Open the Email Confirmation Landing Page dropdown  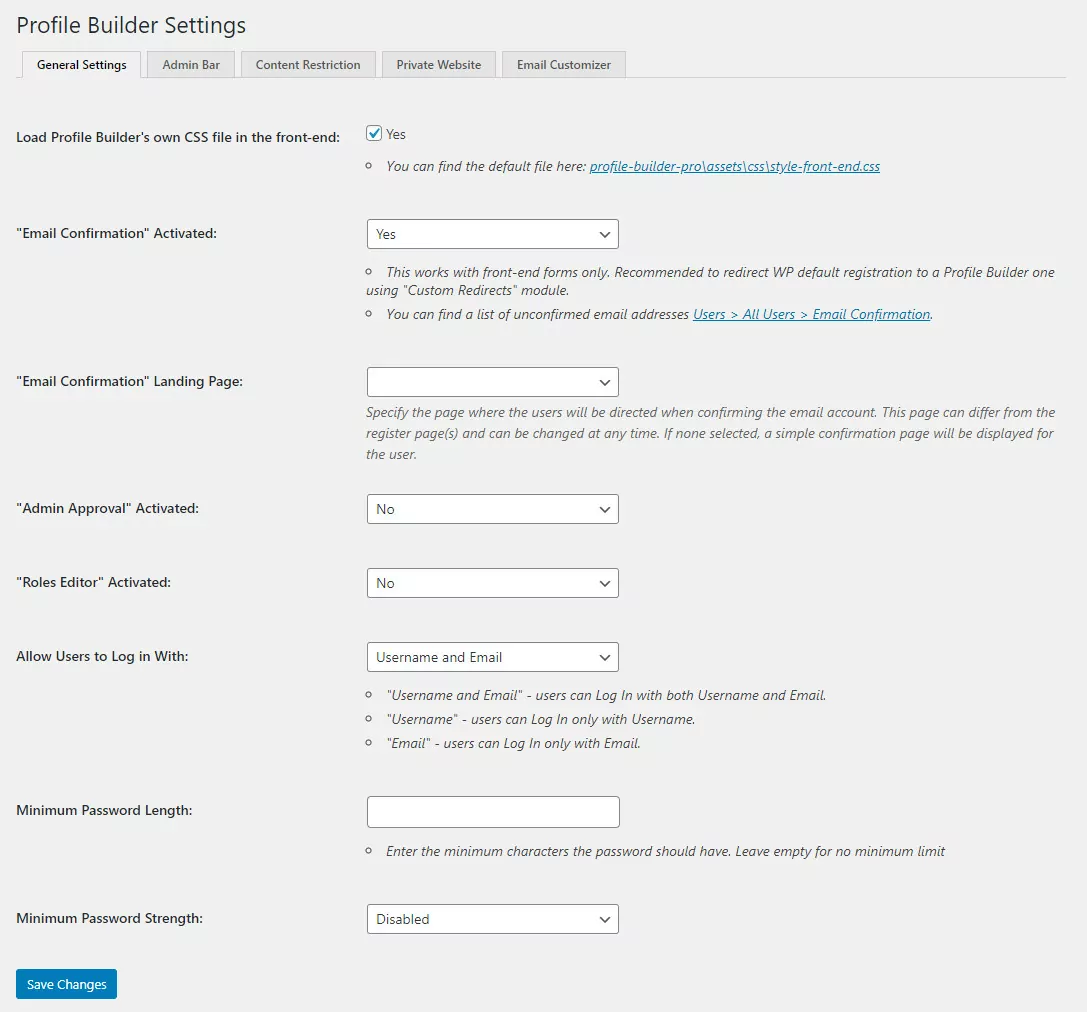tap(493, 382)
